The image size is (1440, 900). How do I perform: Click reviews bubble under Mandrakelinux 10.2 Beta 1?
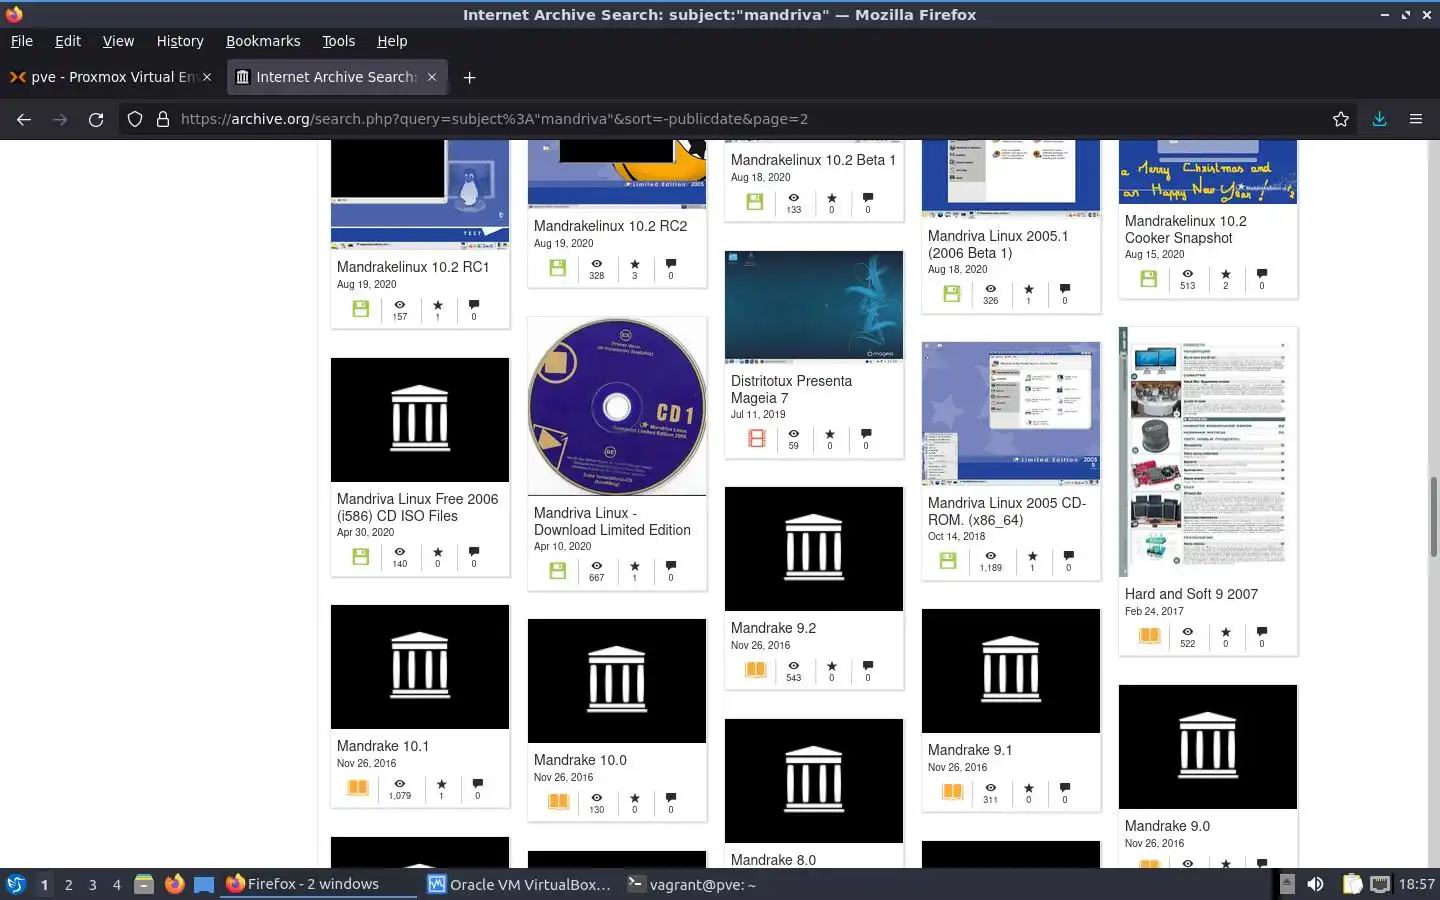pos(867,198)
